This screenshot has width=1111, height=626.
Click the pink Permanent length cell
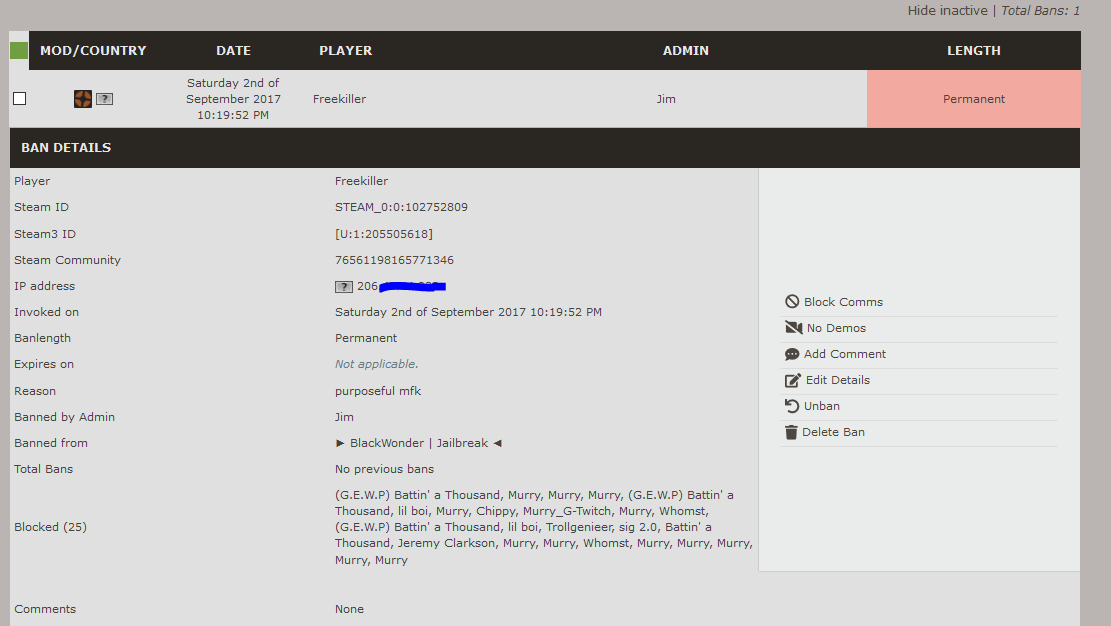(x=974, y=99)
